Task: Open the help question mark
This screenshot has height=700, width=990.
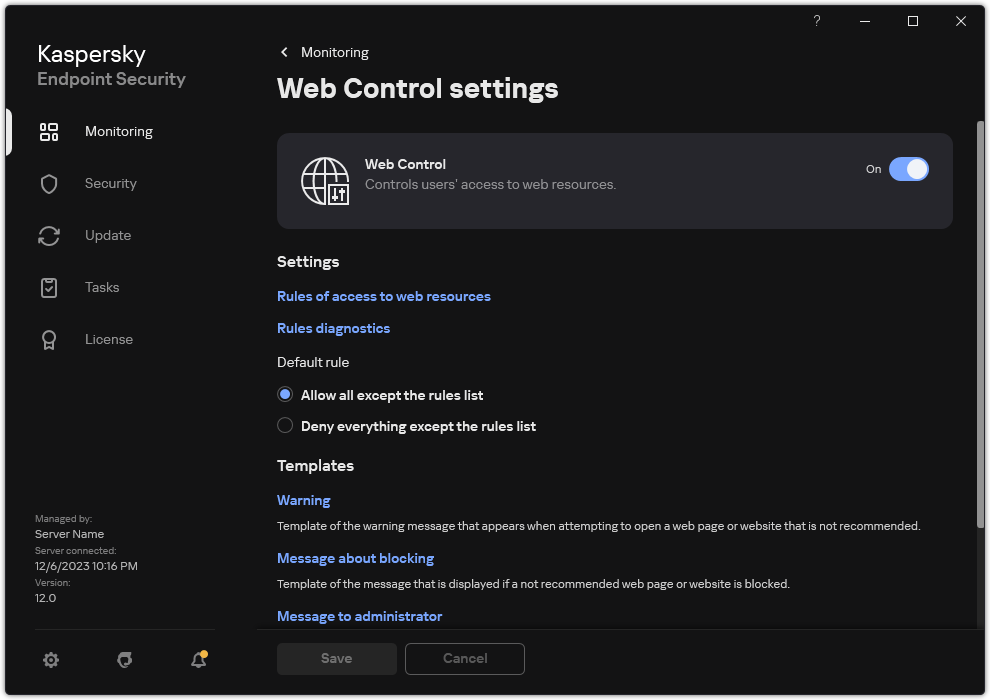Action: point(816,21)
